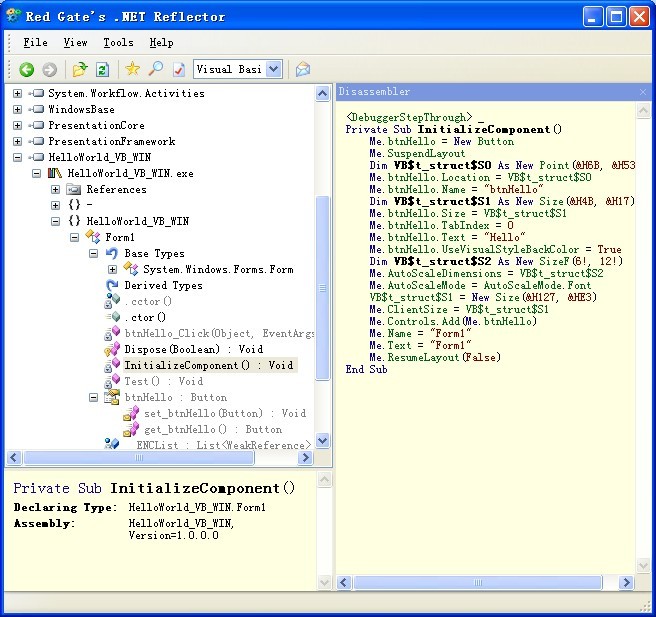Click the Options checklist toolbar icon
Viewport: 656px width, 617px height.
pyautogui.click(x=179, y=69)
